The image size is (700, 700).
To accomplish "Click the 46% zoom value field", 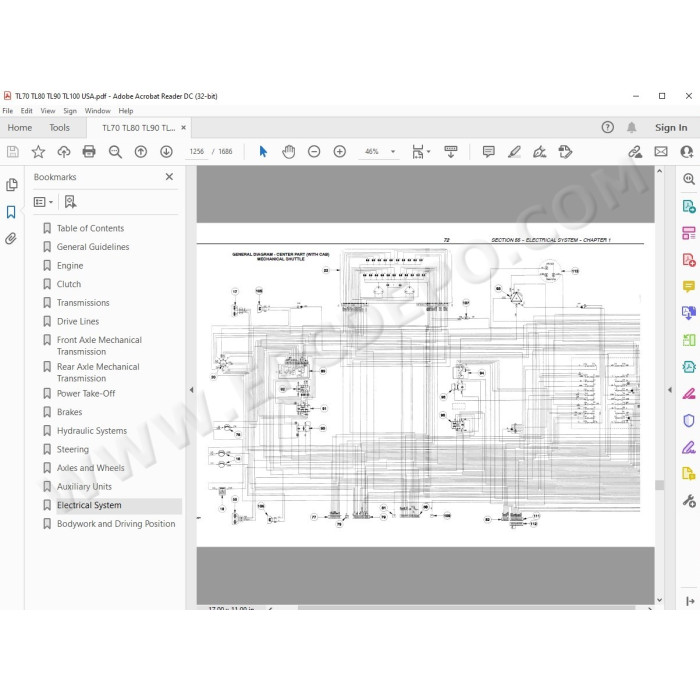I will [x=372, y=152].
